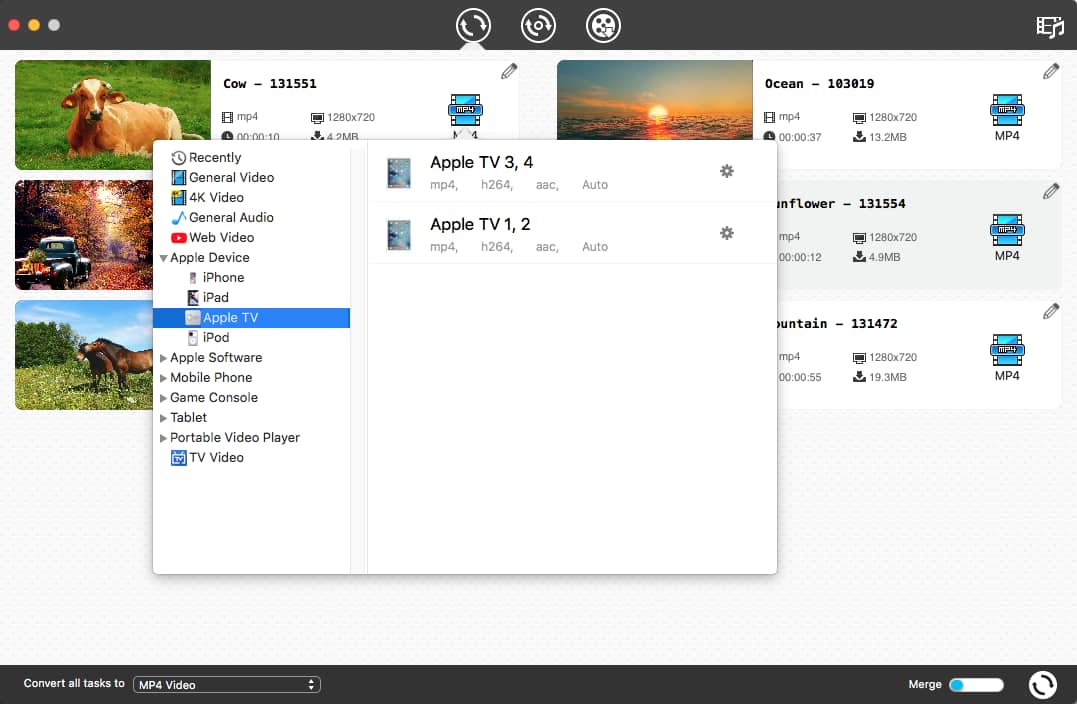Edit the Cow video with pencil icon

[x=509, y=71]
